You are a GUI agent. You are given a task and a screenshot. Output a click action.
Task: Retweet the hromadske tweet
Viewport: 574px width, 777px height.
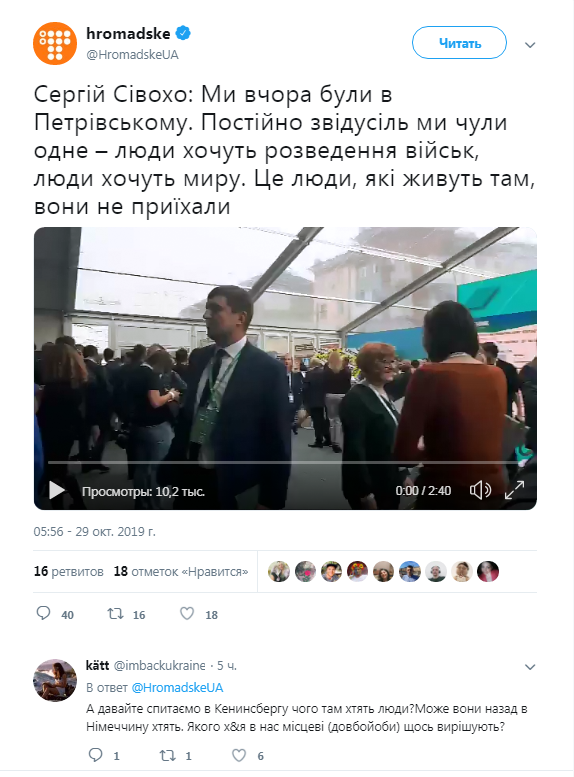(x=115, y=614)
